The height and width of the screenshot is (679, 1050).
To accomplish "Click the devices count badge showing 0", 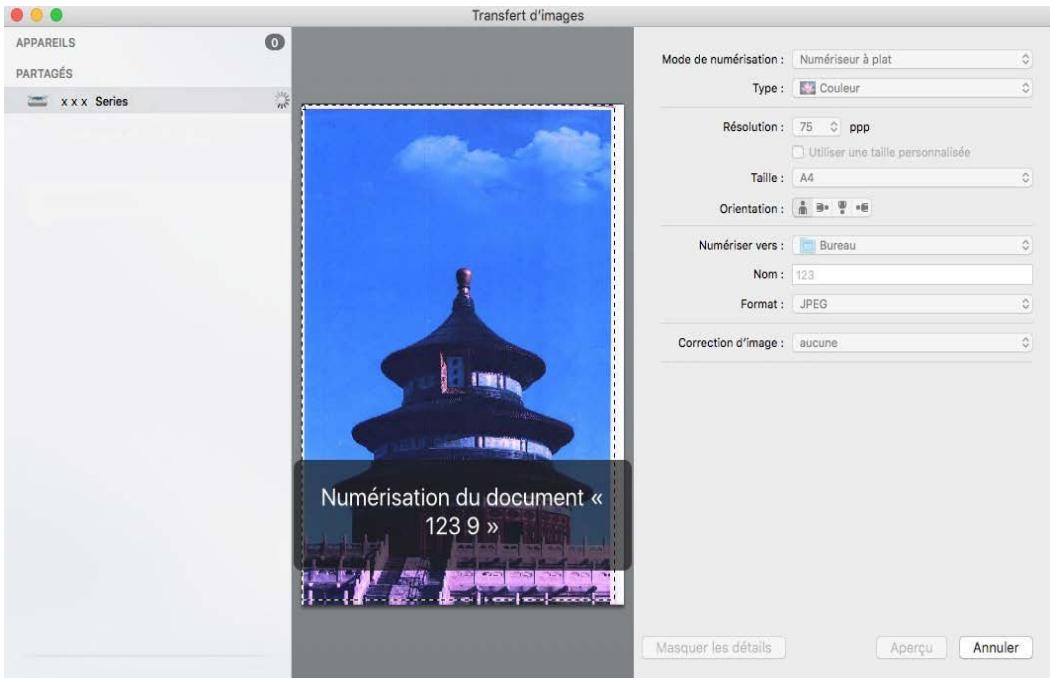I will 274,43.
